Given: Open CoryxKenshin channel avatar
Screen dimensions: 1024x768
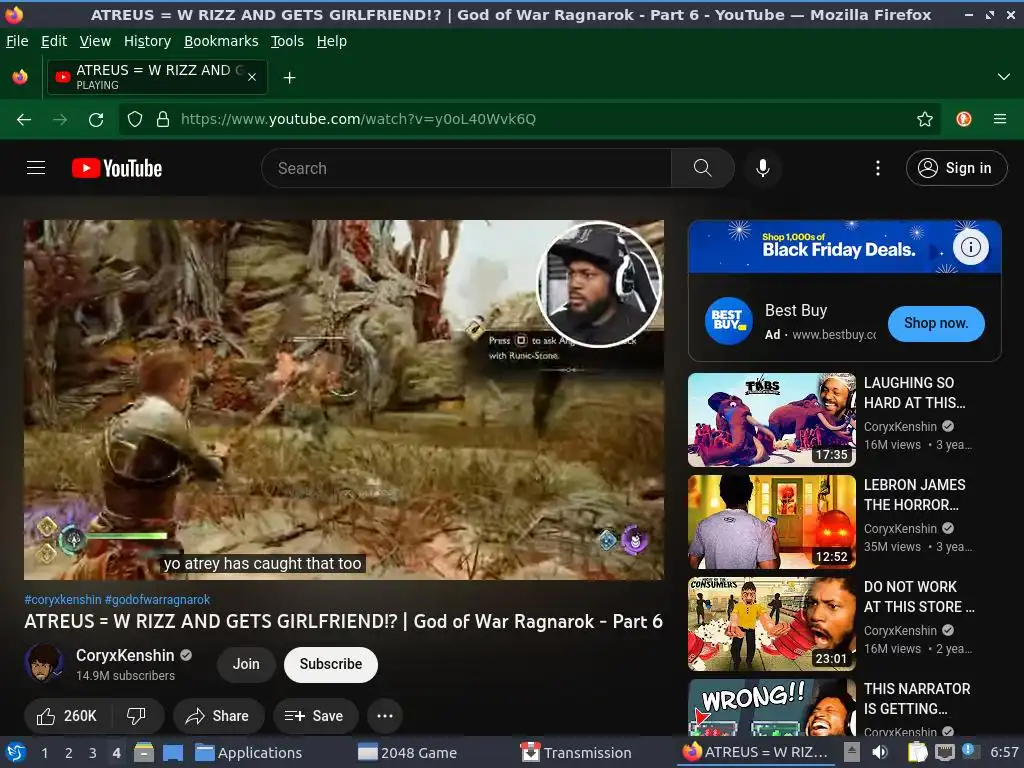Looking at the screenshot, I should [44, 663].
